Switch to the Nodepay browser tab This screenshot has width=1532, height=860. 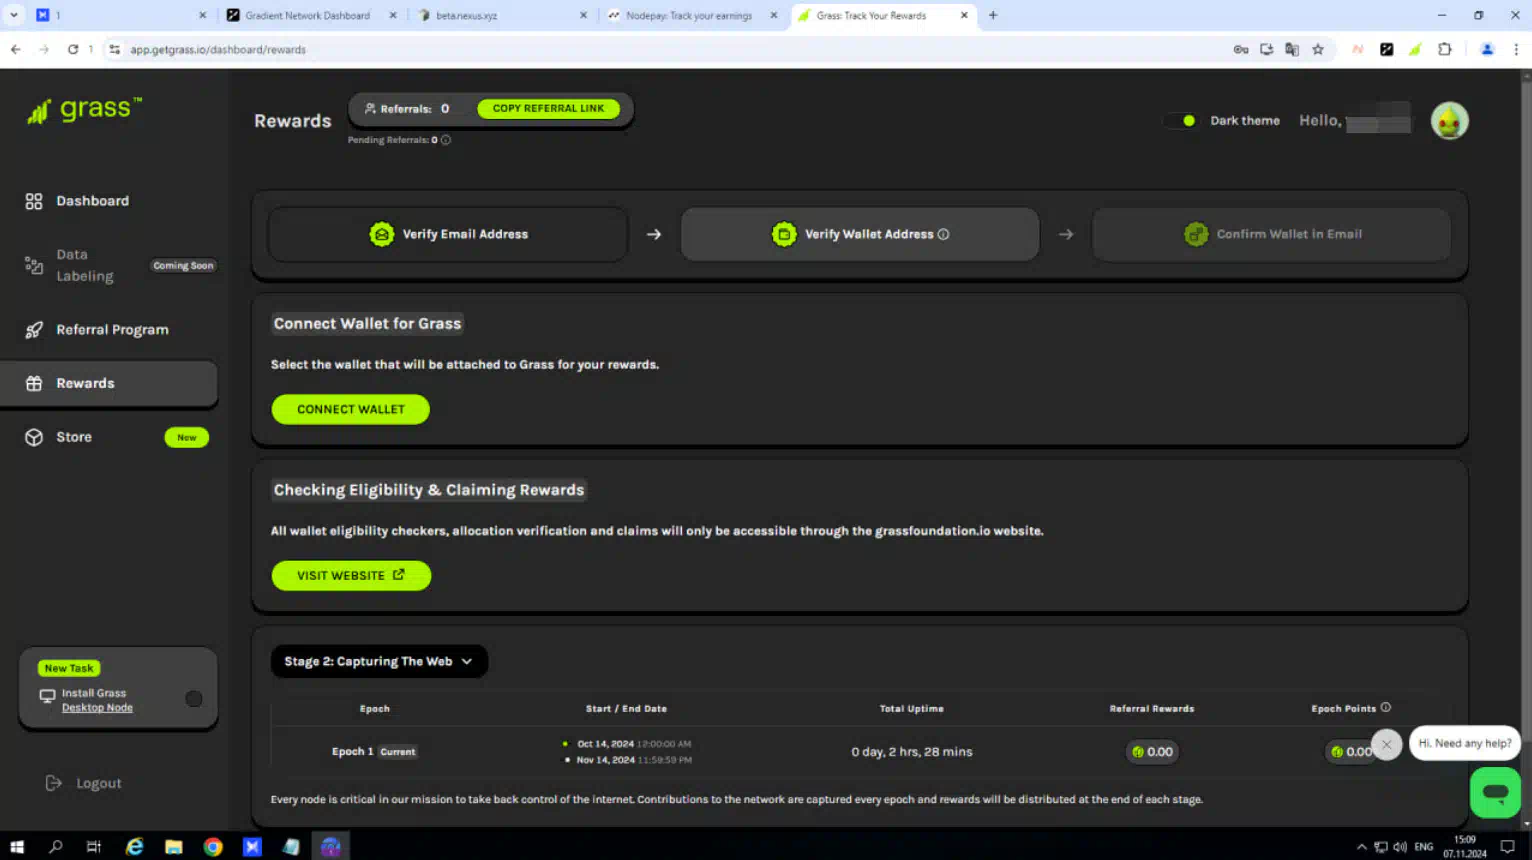(x=692, y=15)
